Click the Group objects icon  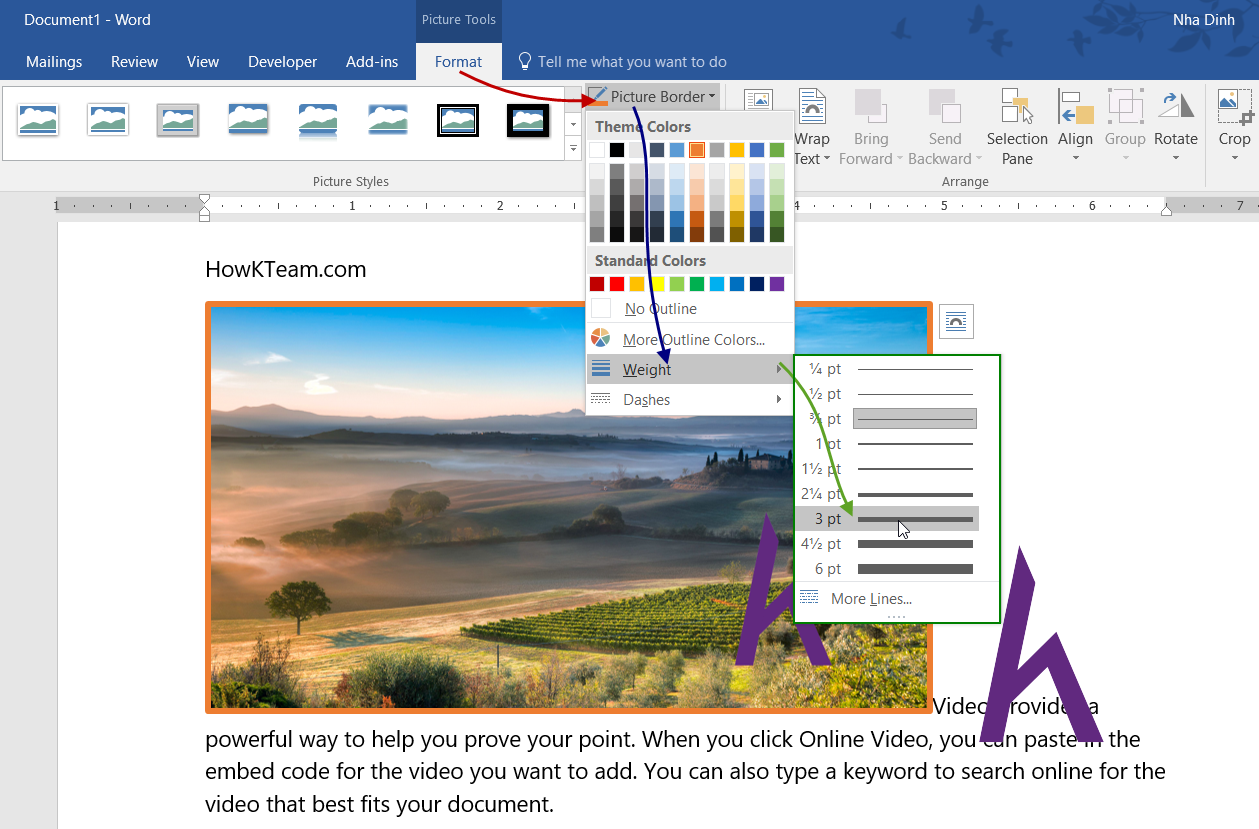pyautogui.click(x=1126, y=106)
